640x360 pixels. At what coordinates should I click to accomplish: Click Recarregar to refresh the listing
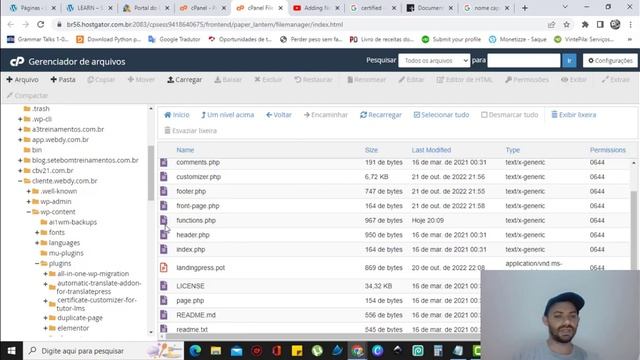pos(381,115)
